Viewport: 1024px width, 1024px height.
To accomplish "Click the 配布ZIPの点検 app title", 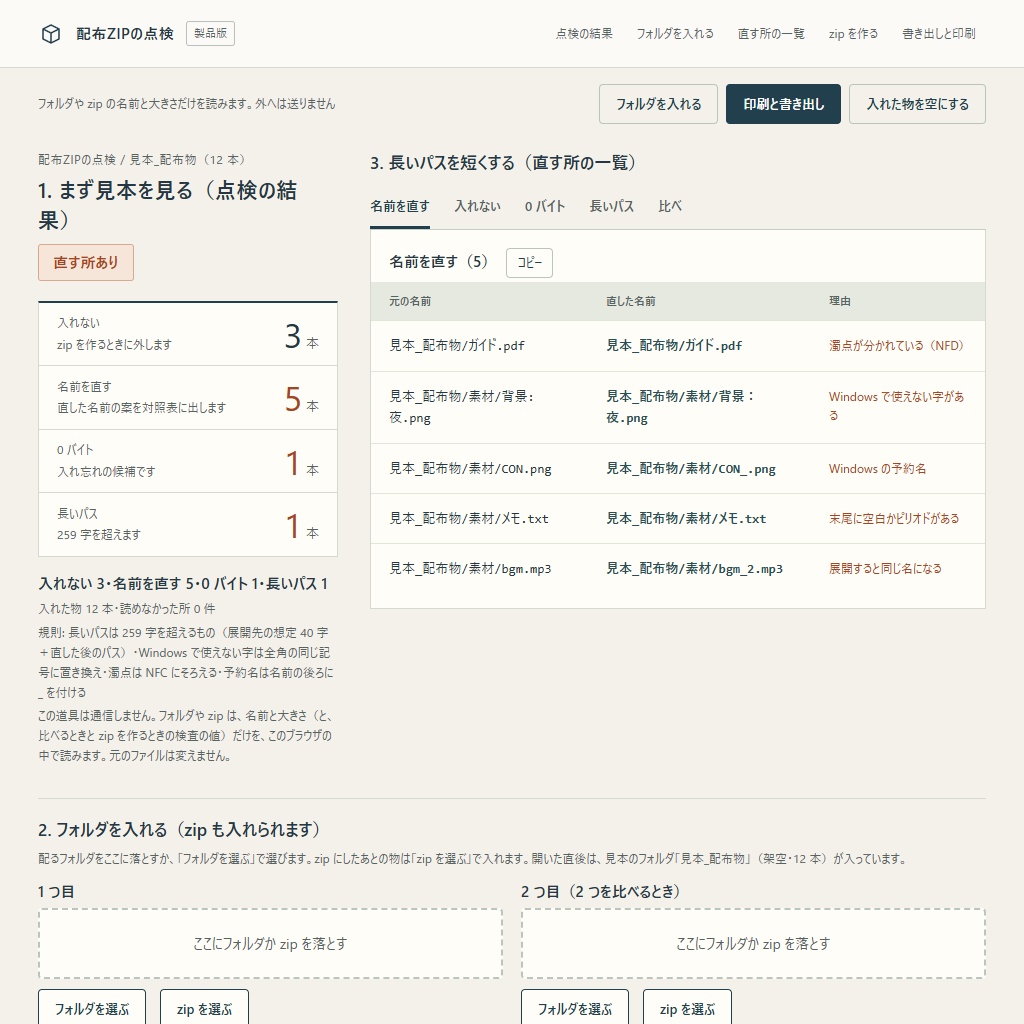I will coord(125,34).
